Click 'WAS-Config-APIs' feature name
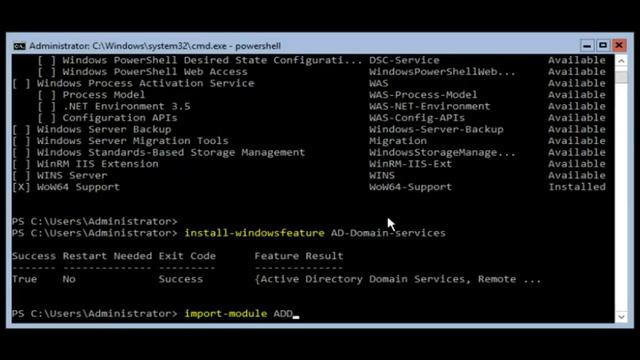The image size is (640, 360). [417, 118]
